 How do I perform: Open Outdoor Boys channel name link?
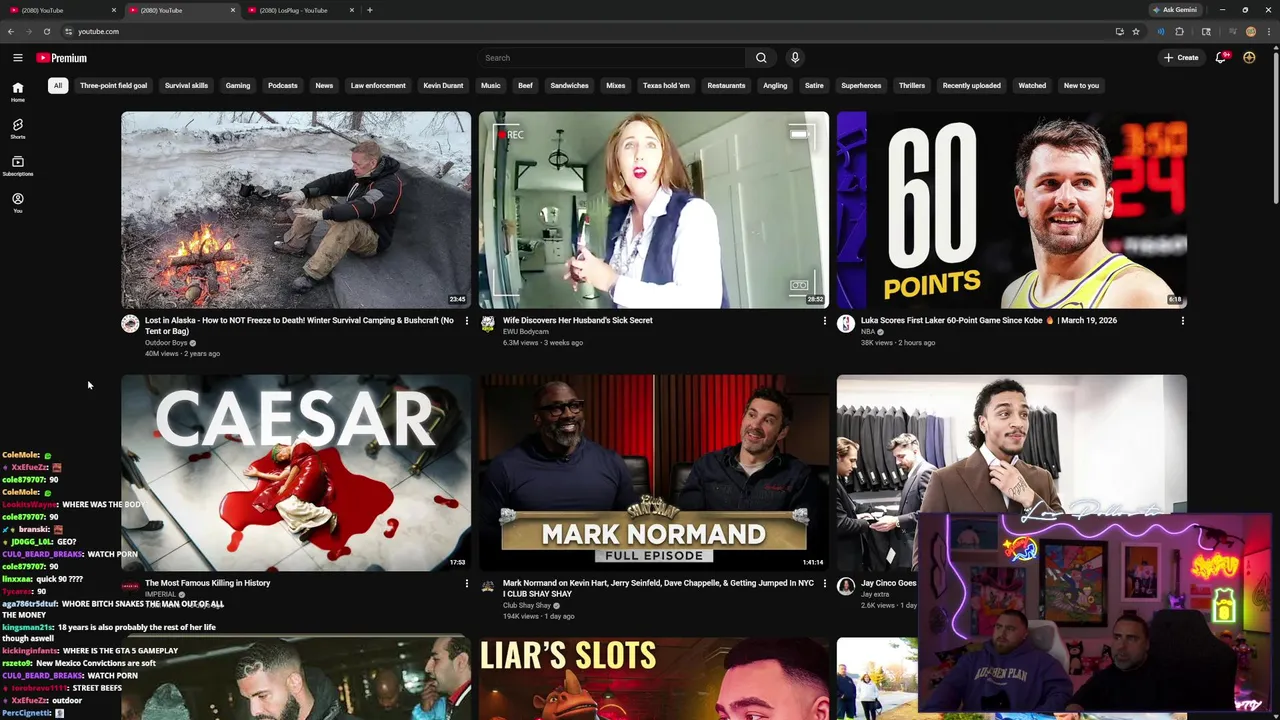[x=166, y=343]
